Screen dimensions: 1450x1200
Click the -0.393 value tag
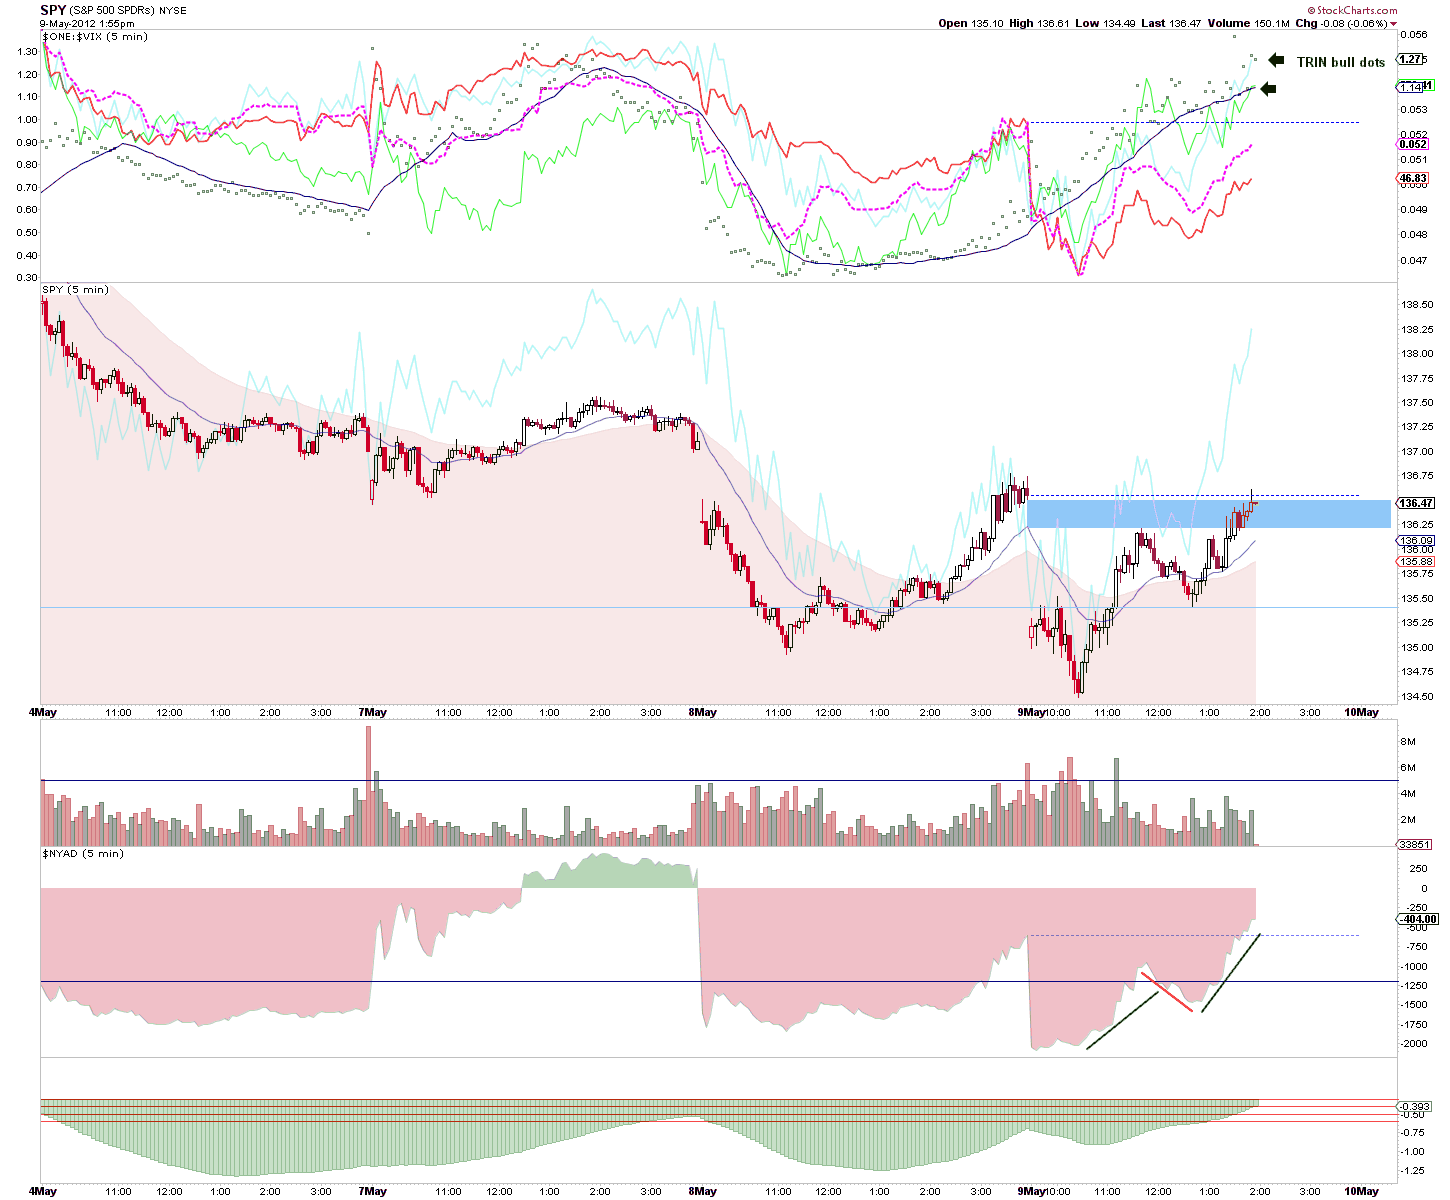[1414, 1107]
